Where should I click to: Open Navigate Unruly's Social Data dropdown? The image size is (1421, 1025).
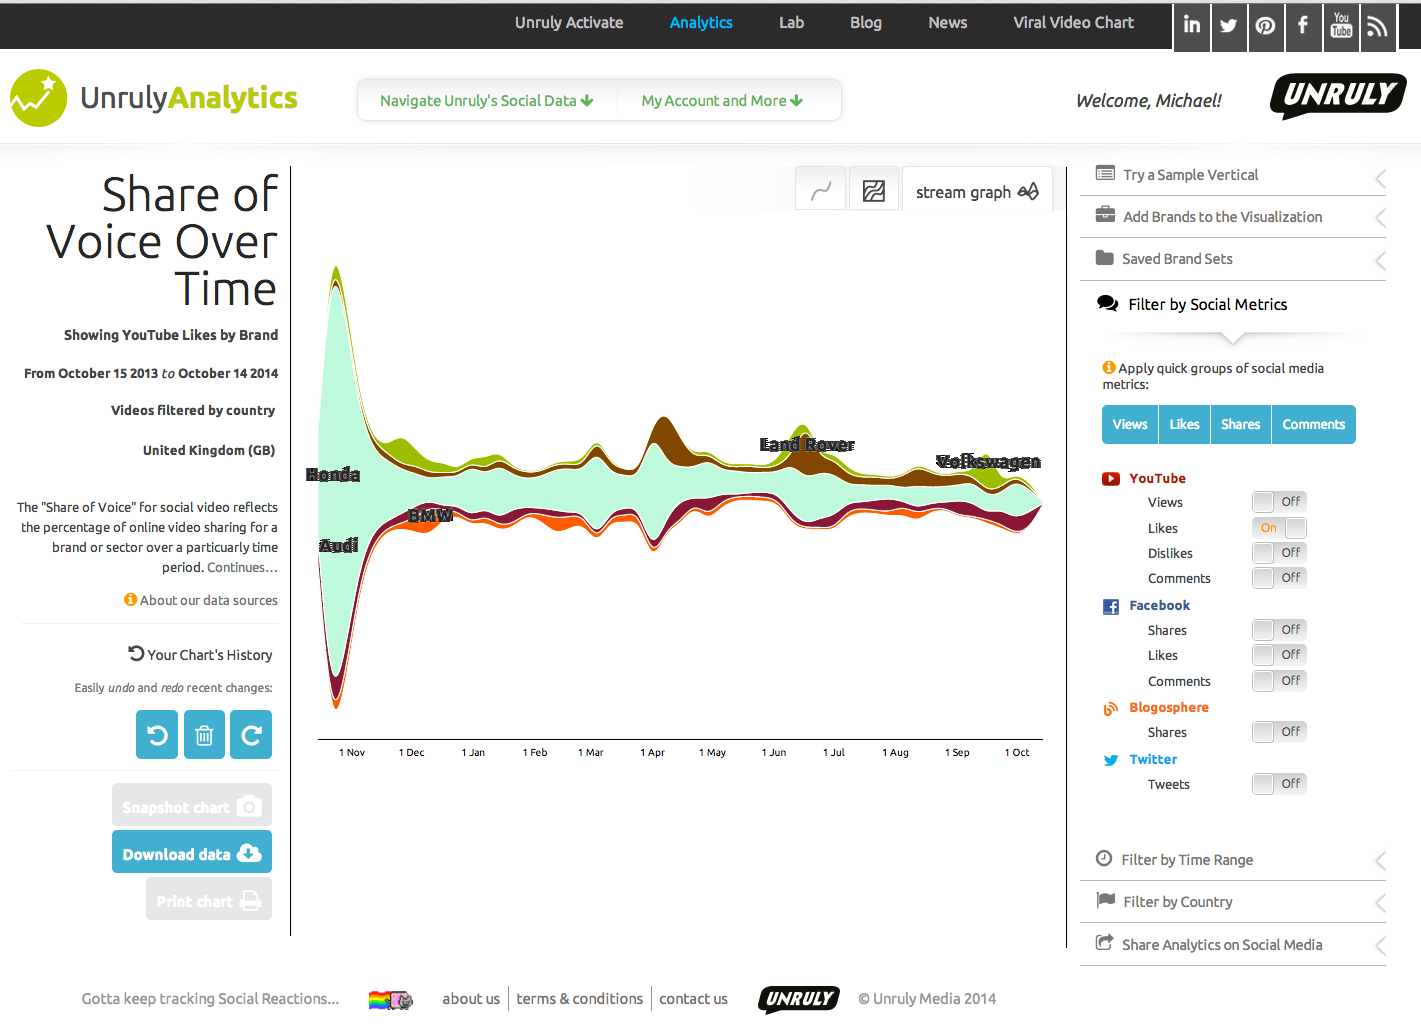(x=487, y=101)
